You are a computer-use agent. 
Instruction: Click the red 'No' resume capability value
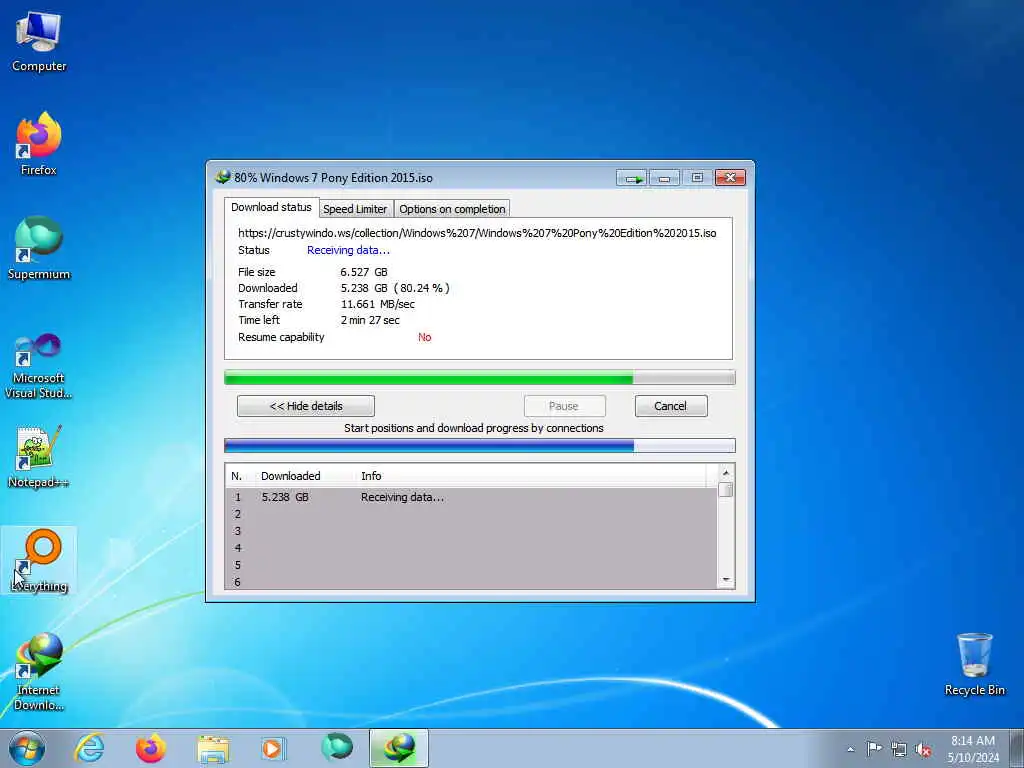point(424,337)
